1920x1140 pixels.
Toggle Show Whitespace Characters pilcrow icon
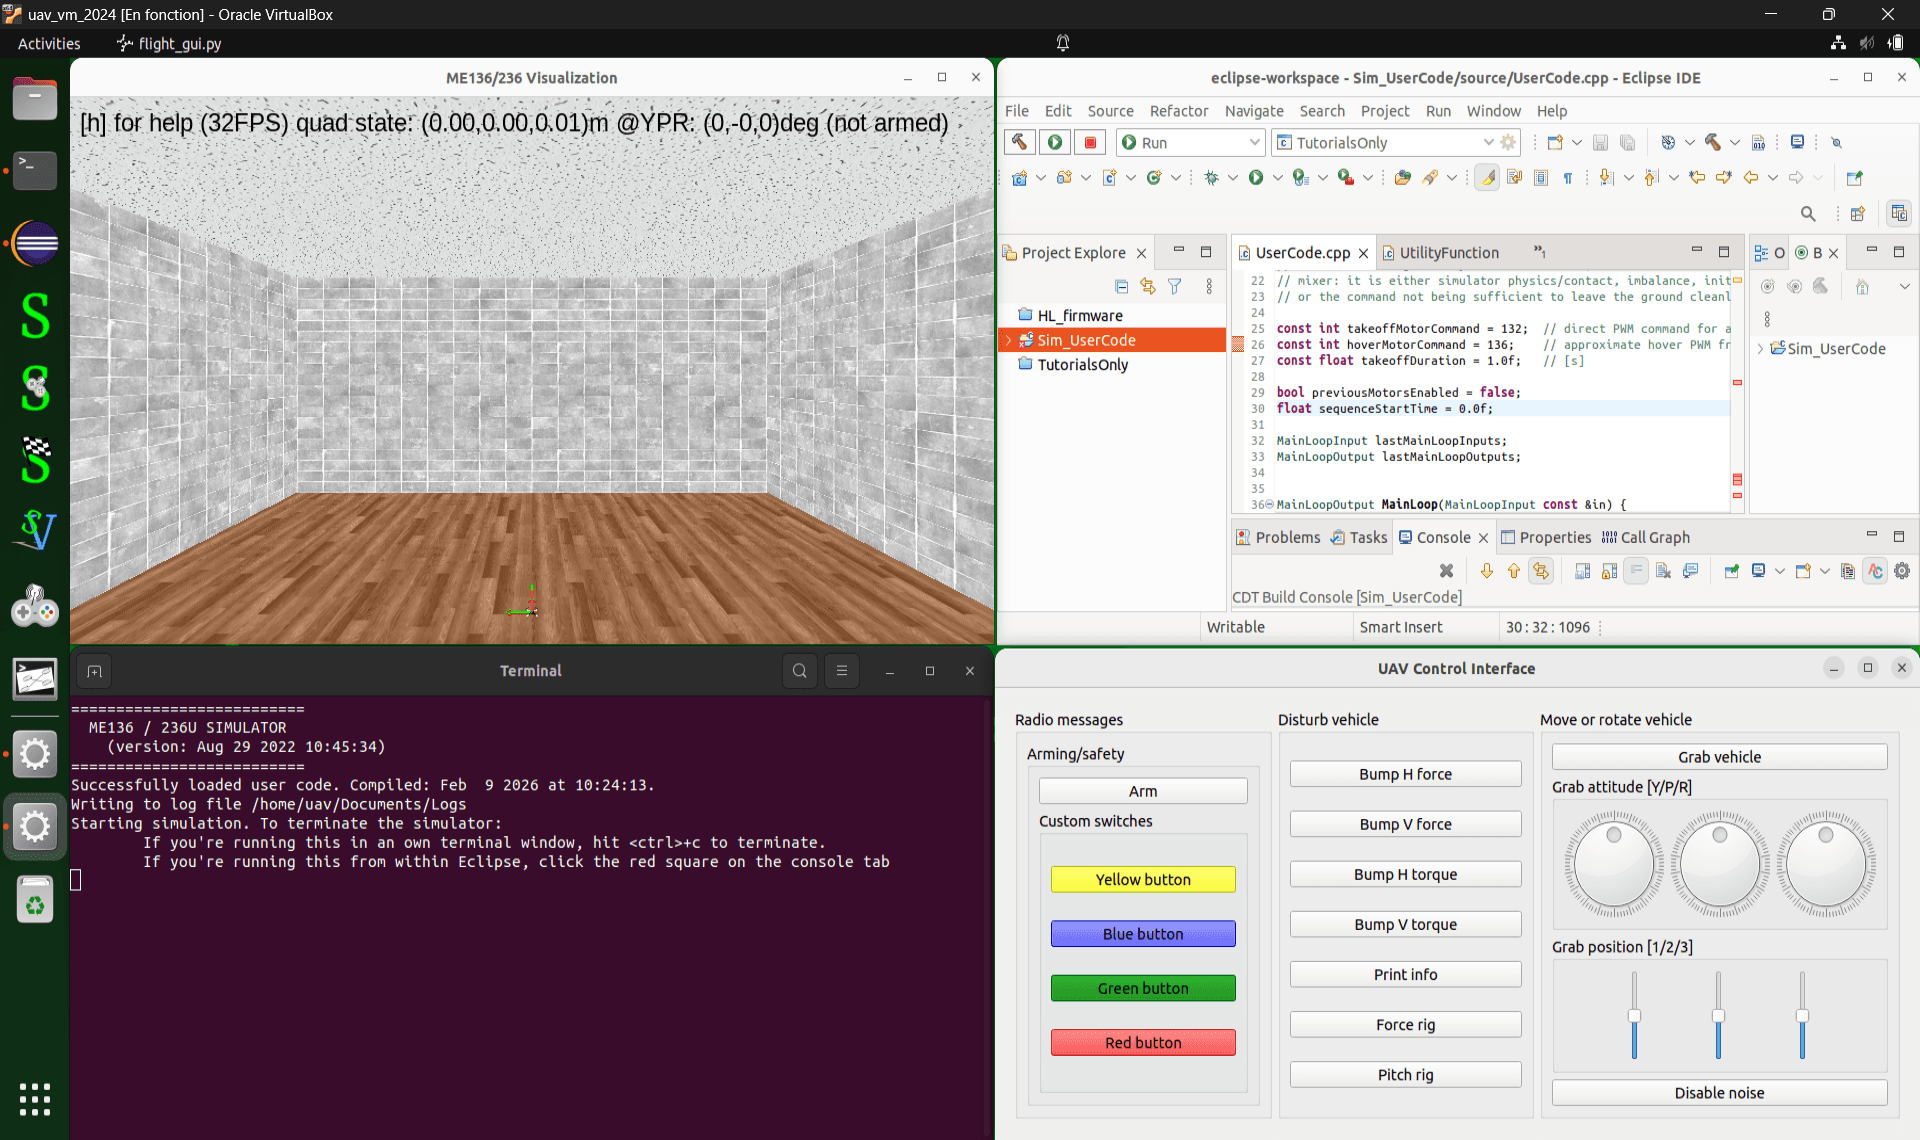1568,177
